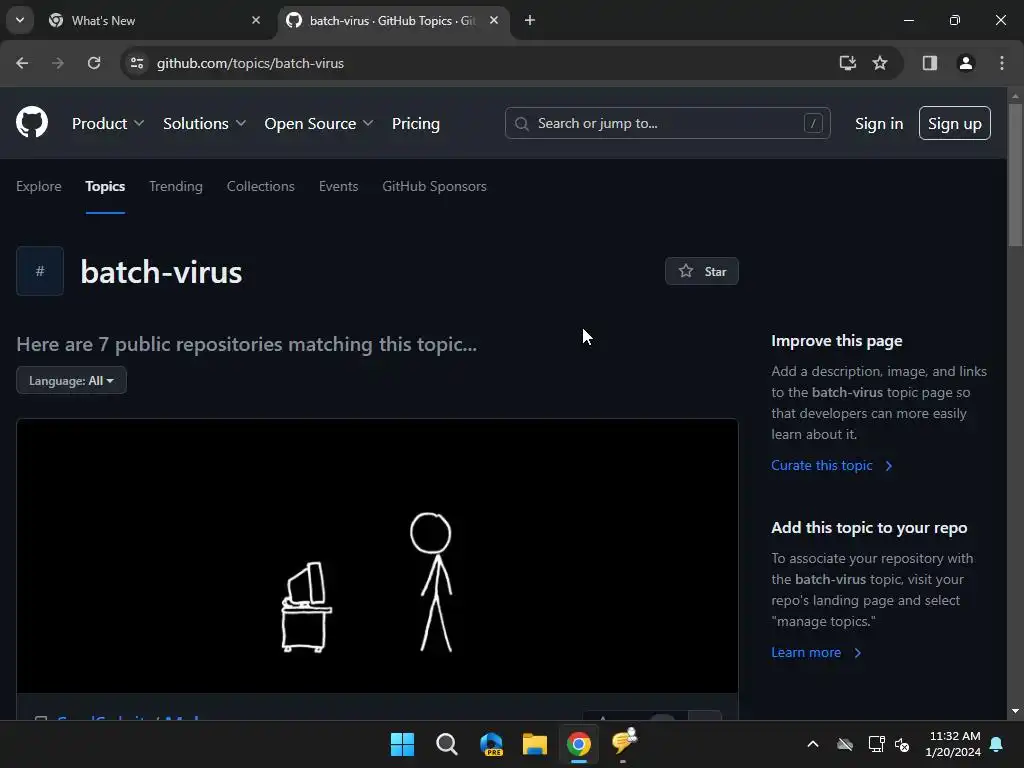
Task: Expand the Open Source dropdown menu
Action: point(319,123)
